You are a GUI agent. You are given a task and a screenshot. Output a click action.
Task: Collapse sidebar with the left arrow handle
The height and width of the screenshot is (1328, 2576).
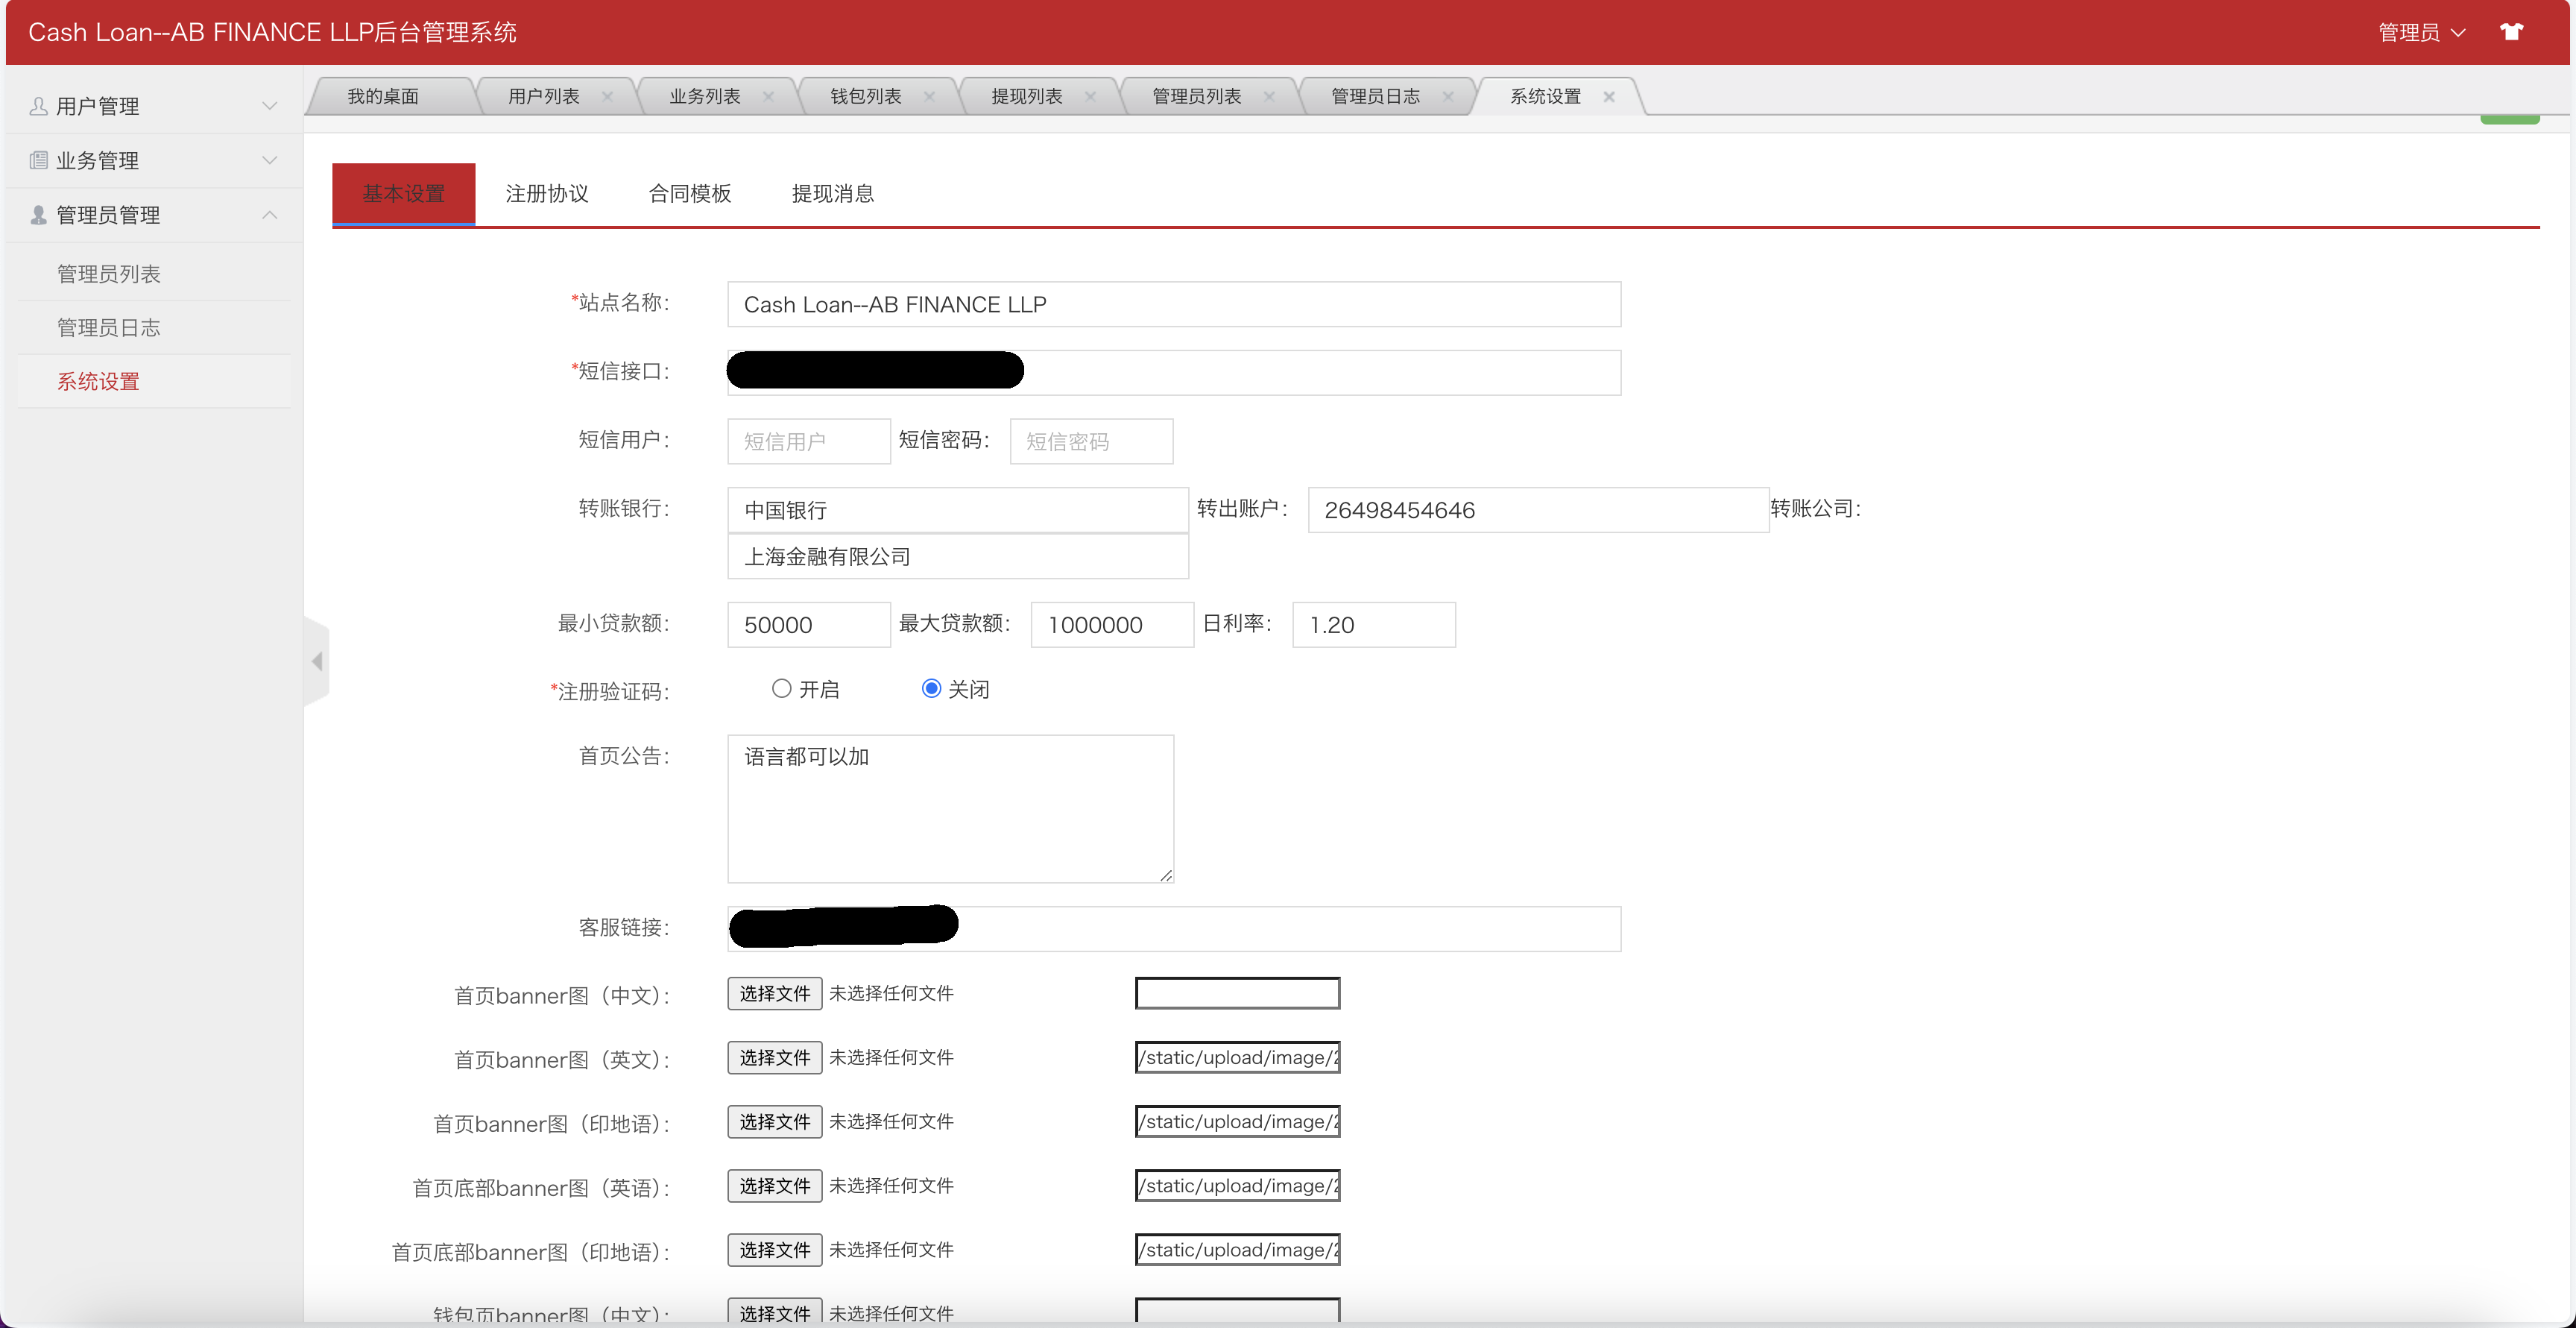coord(317,661)
